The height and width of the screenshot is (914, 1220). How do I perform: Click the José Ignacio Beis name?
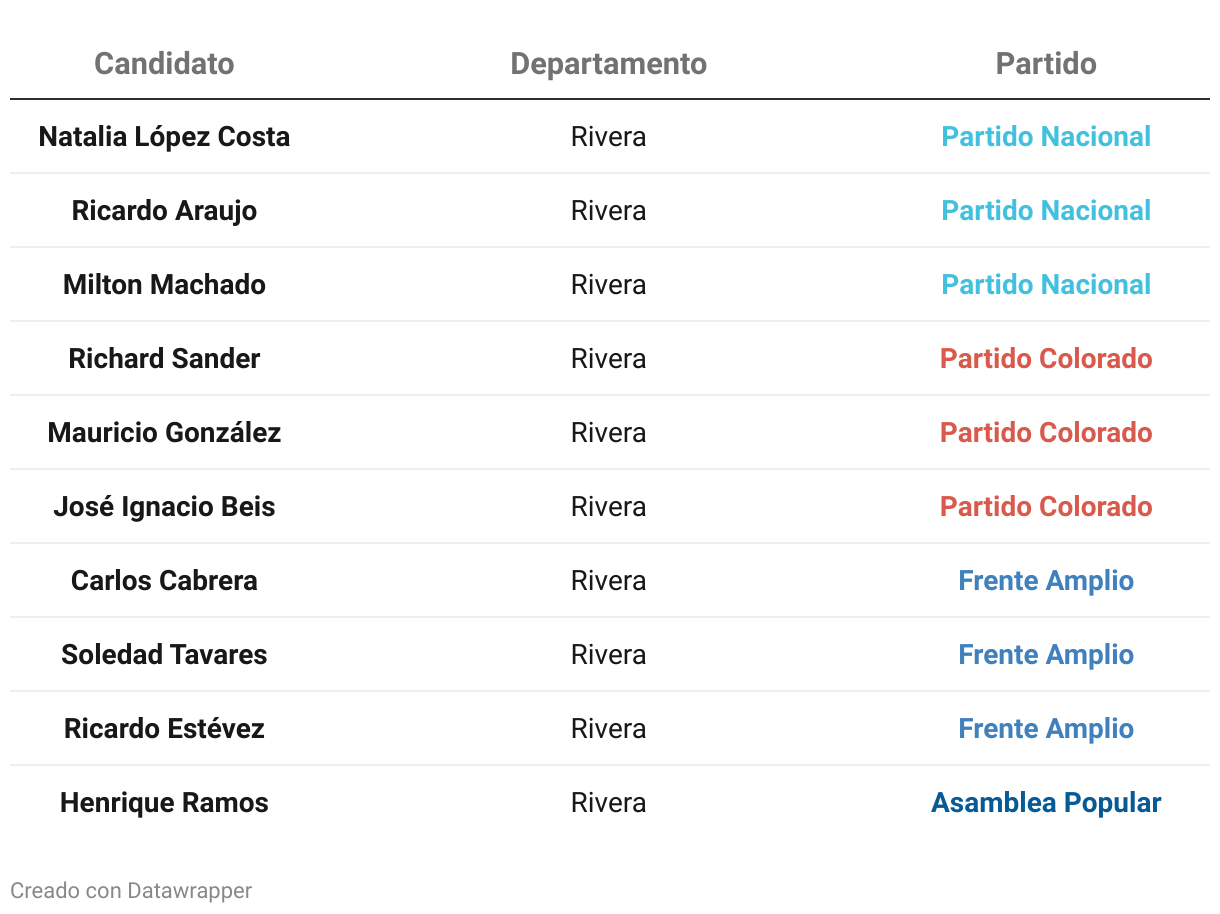pyautogui.click(x=164, y=507)
